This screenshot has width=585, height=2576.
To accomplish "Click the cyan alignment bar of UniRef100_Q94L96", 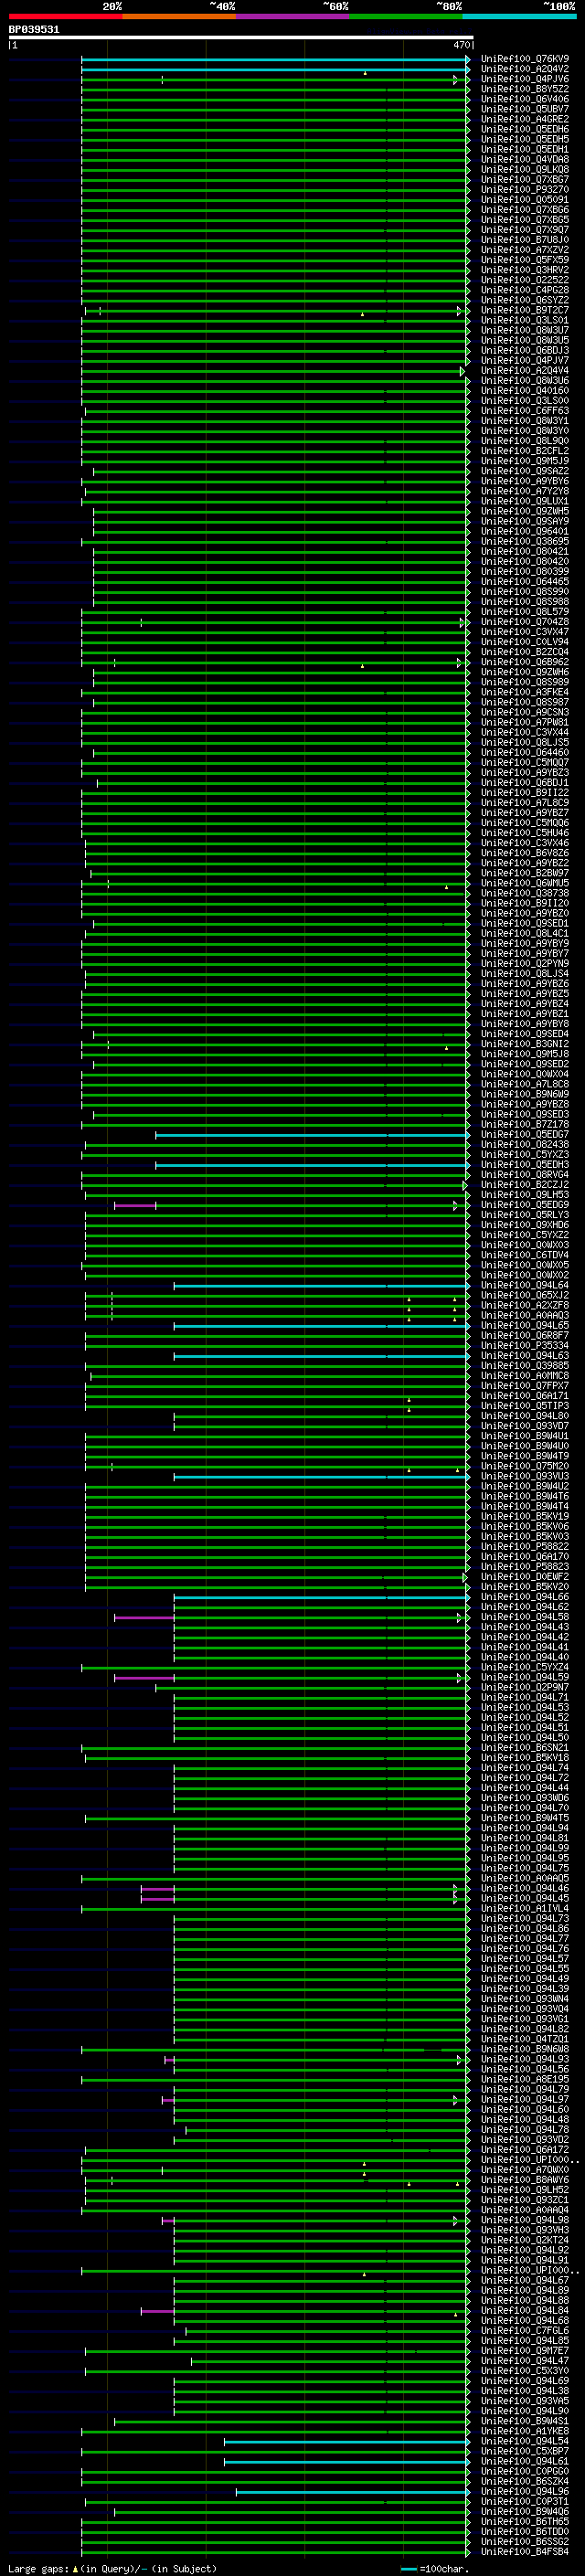I will 352,2492.
